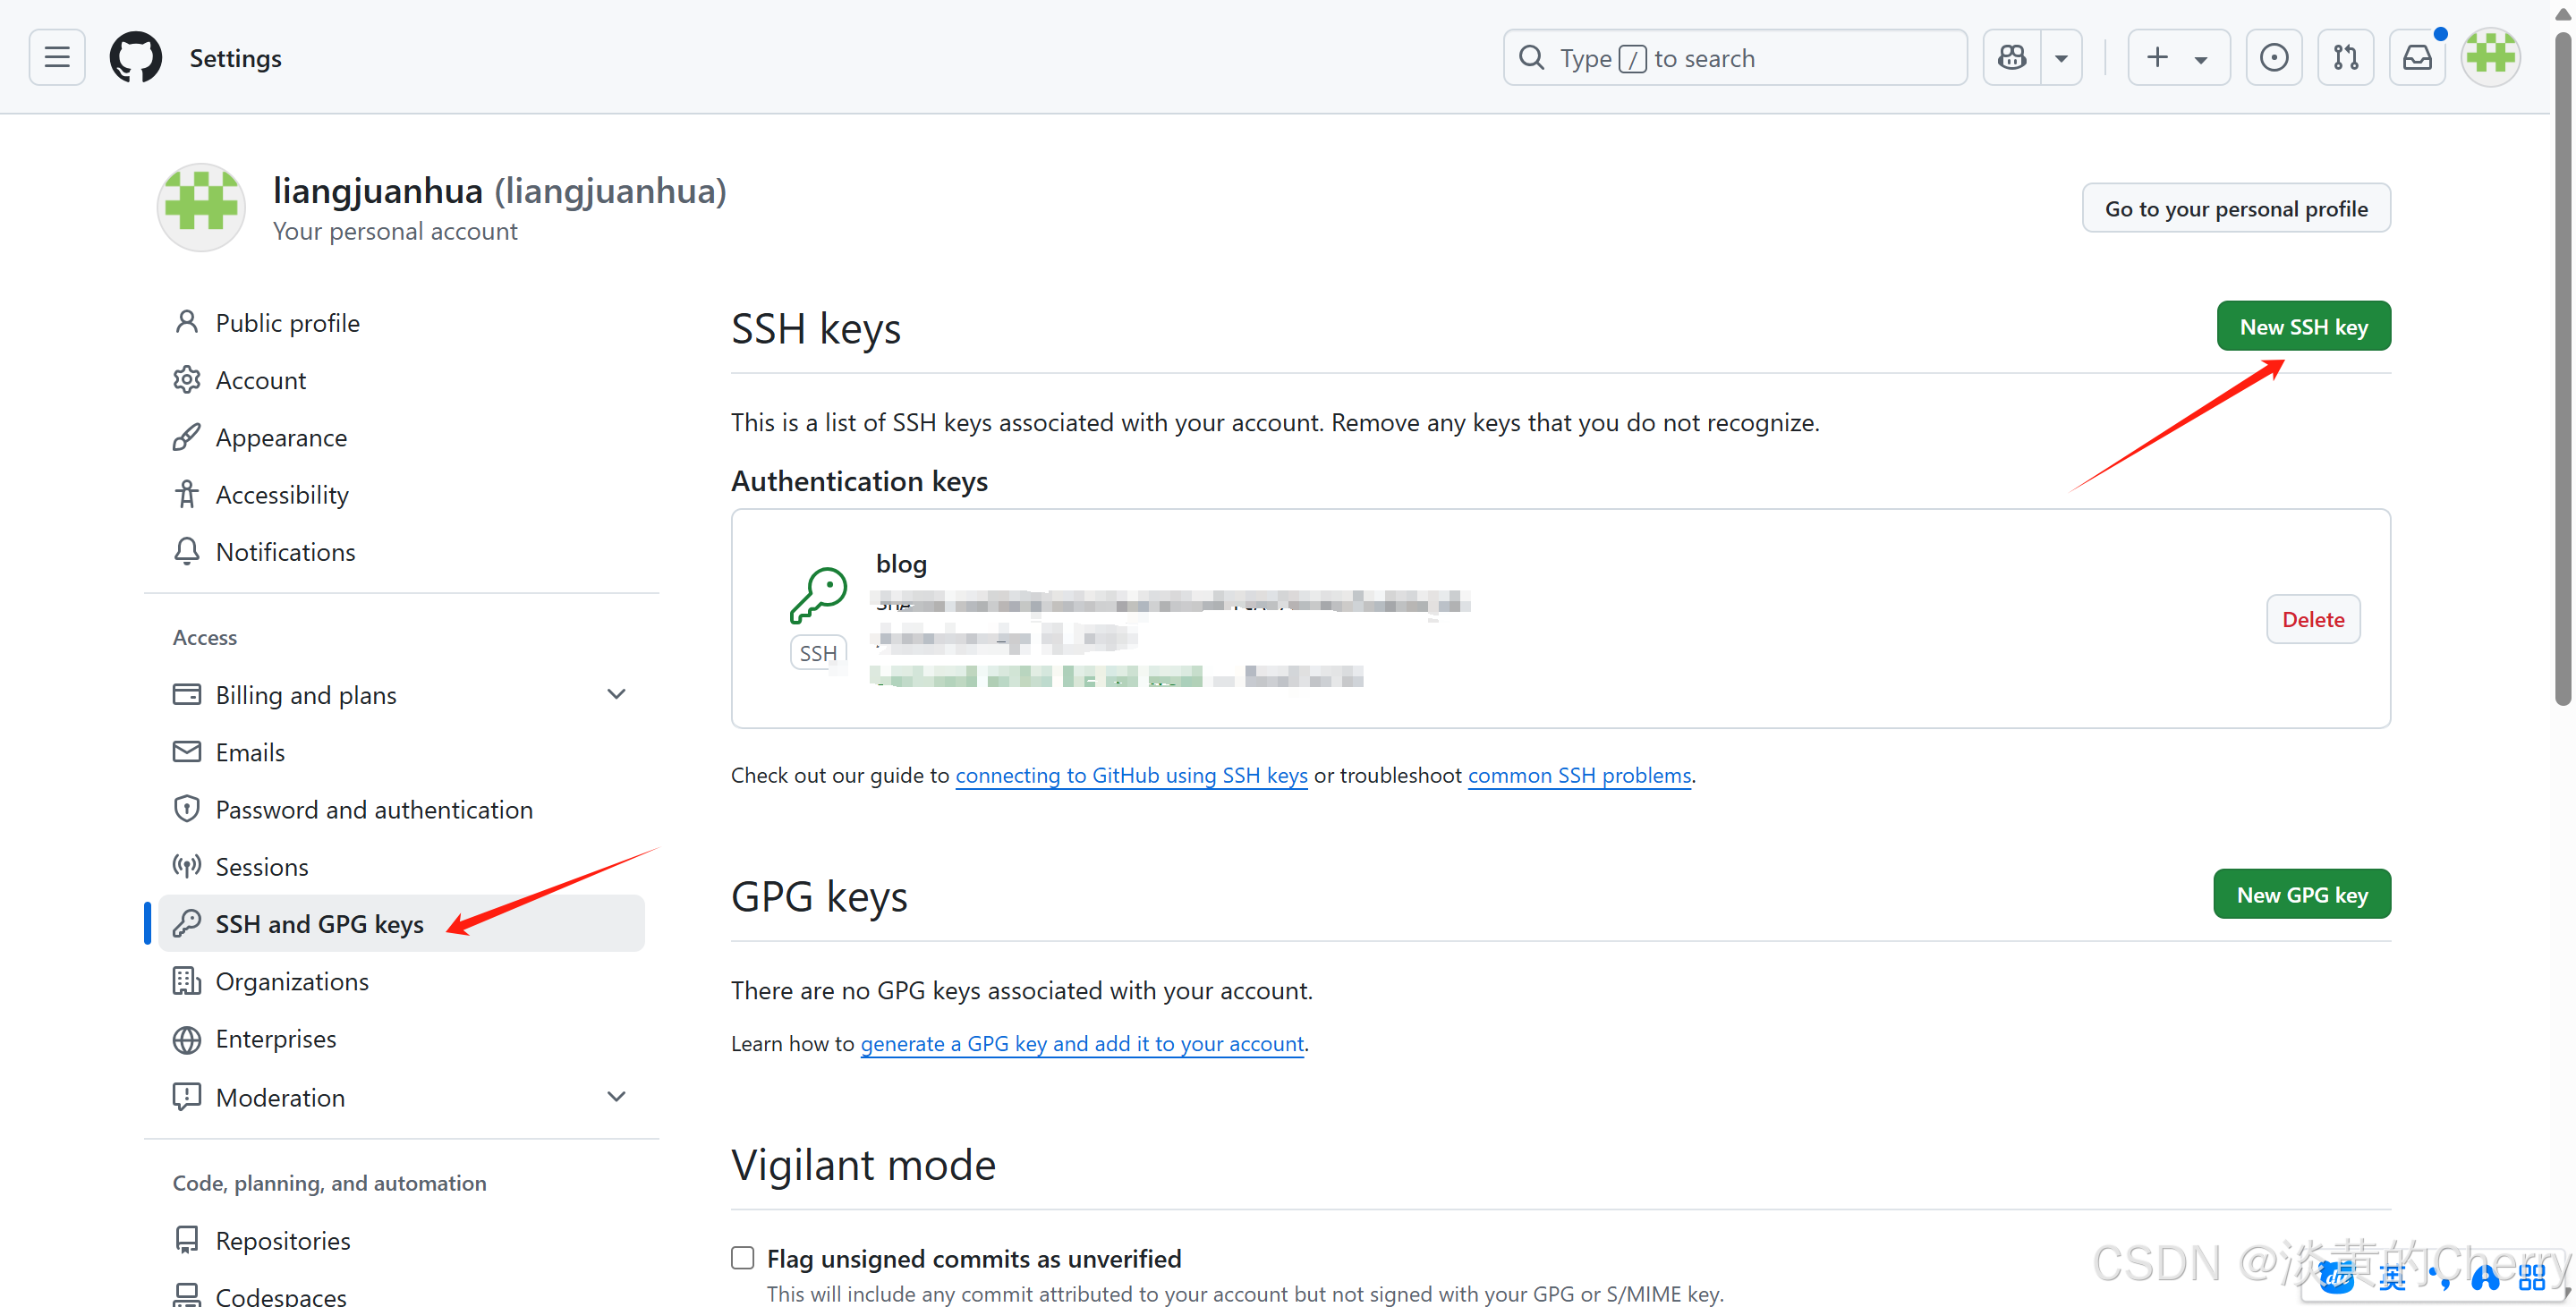Click the New SSH key button

tap(2303, 326)
